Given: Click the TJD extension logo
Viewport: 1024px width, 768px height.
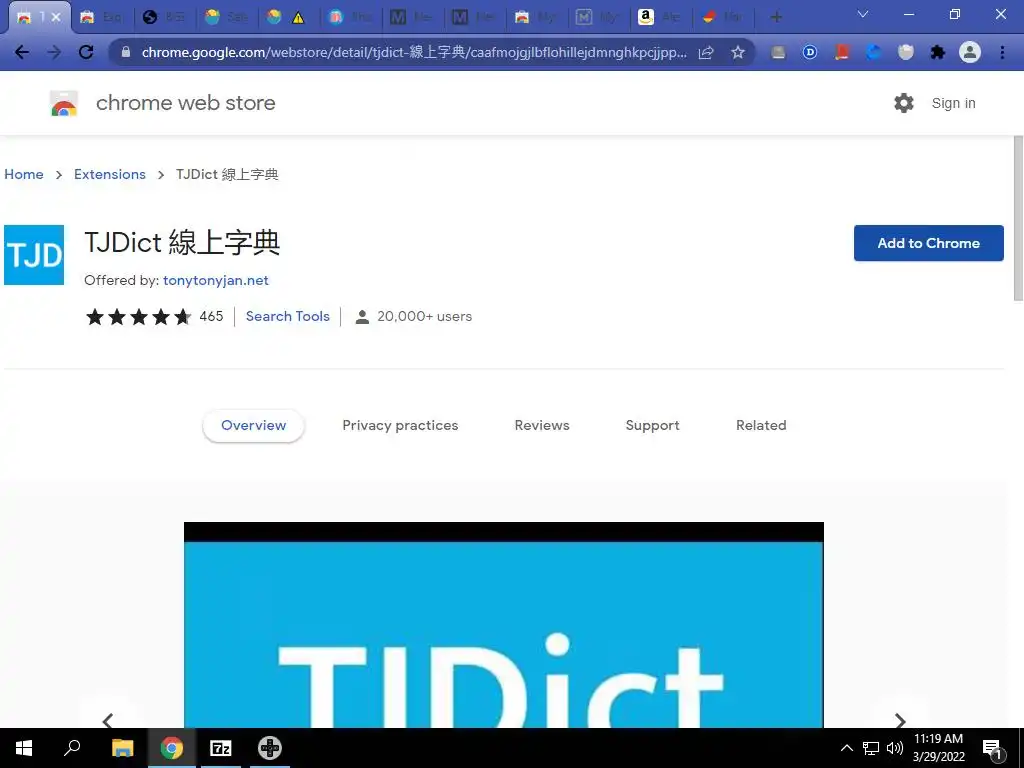Looking at the screenshot, I should pyautogui.click(x=34, y=255).
